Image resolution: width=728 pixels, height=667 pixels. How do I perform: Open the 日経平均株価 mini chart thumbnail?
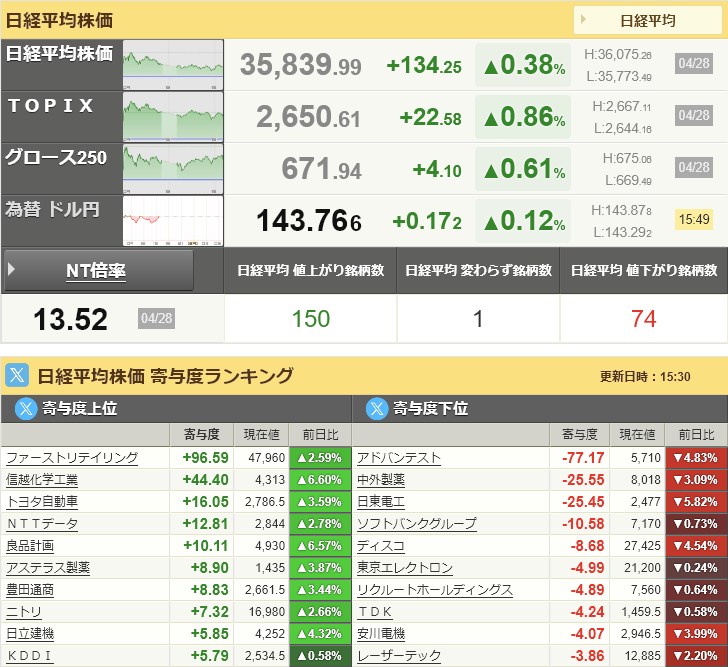pyautogui.click(x=173, y=65)
